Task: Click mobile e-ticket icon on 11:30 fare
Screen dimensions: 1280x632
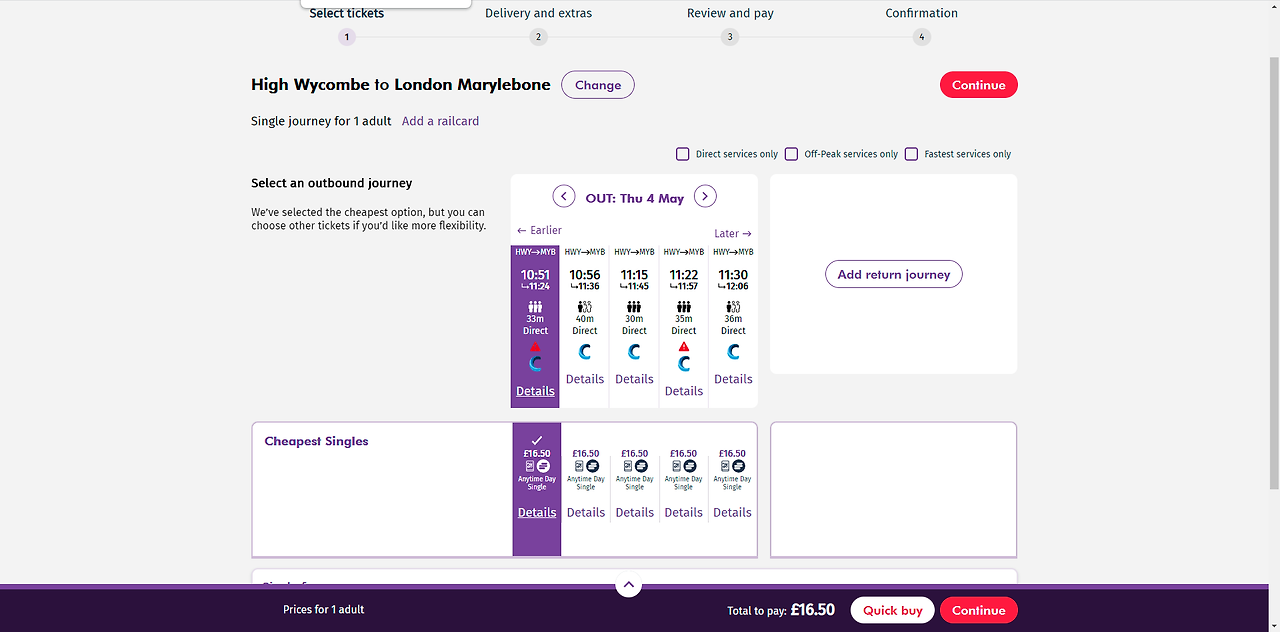Action: click(726, 466)
